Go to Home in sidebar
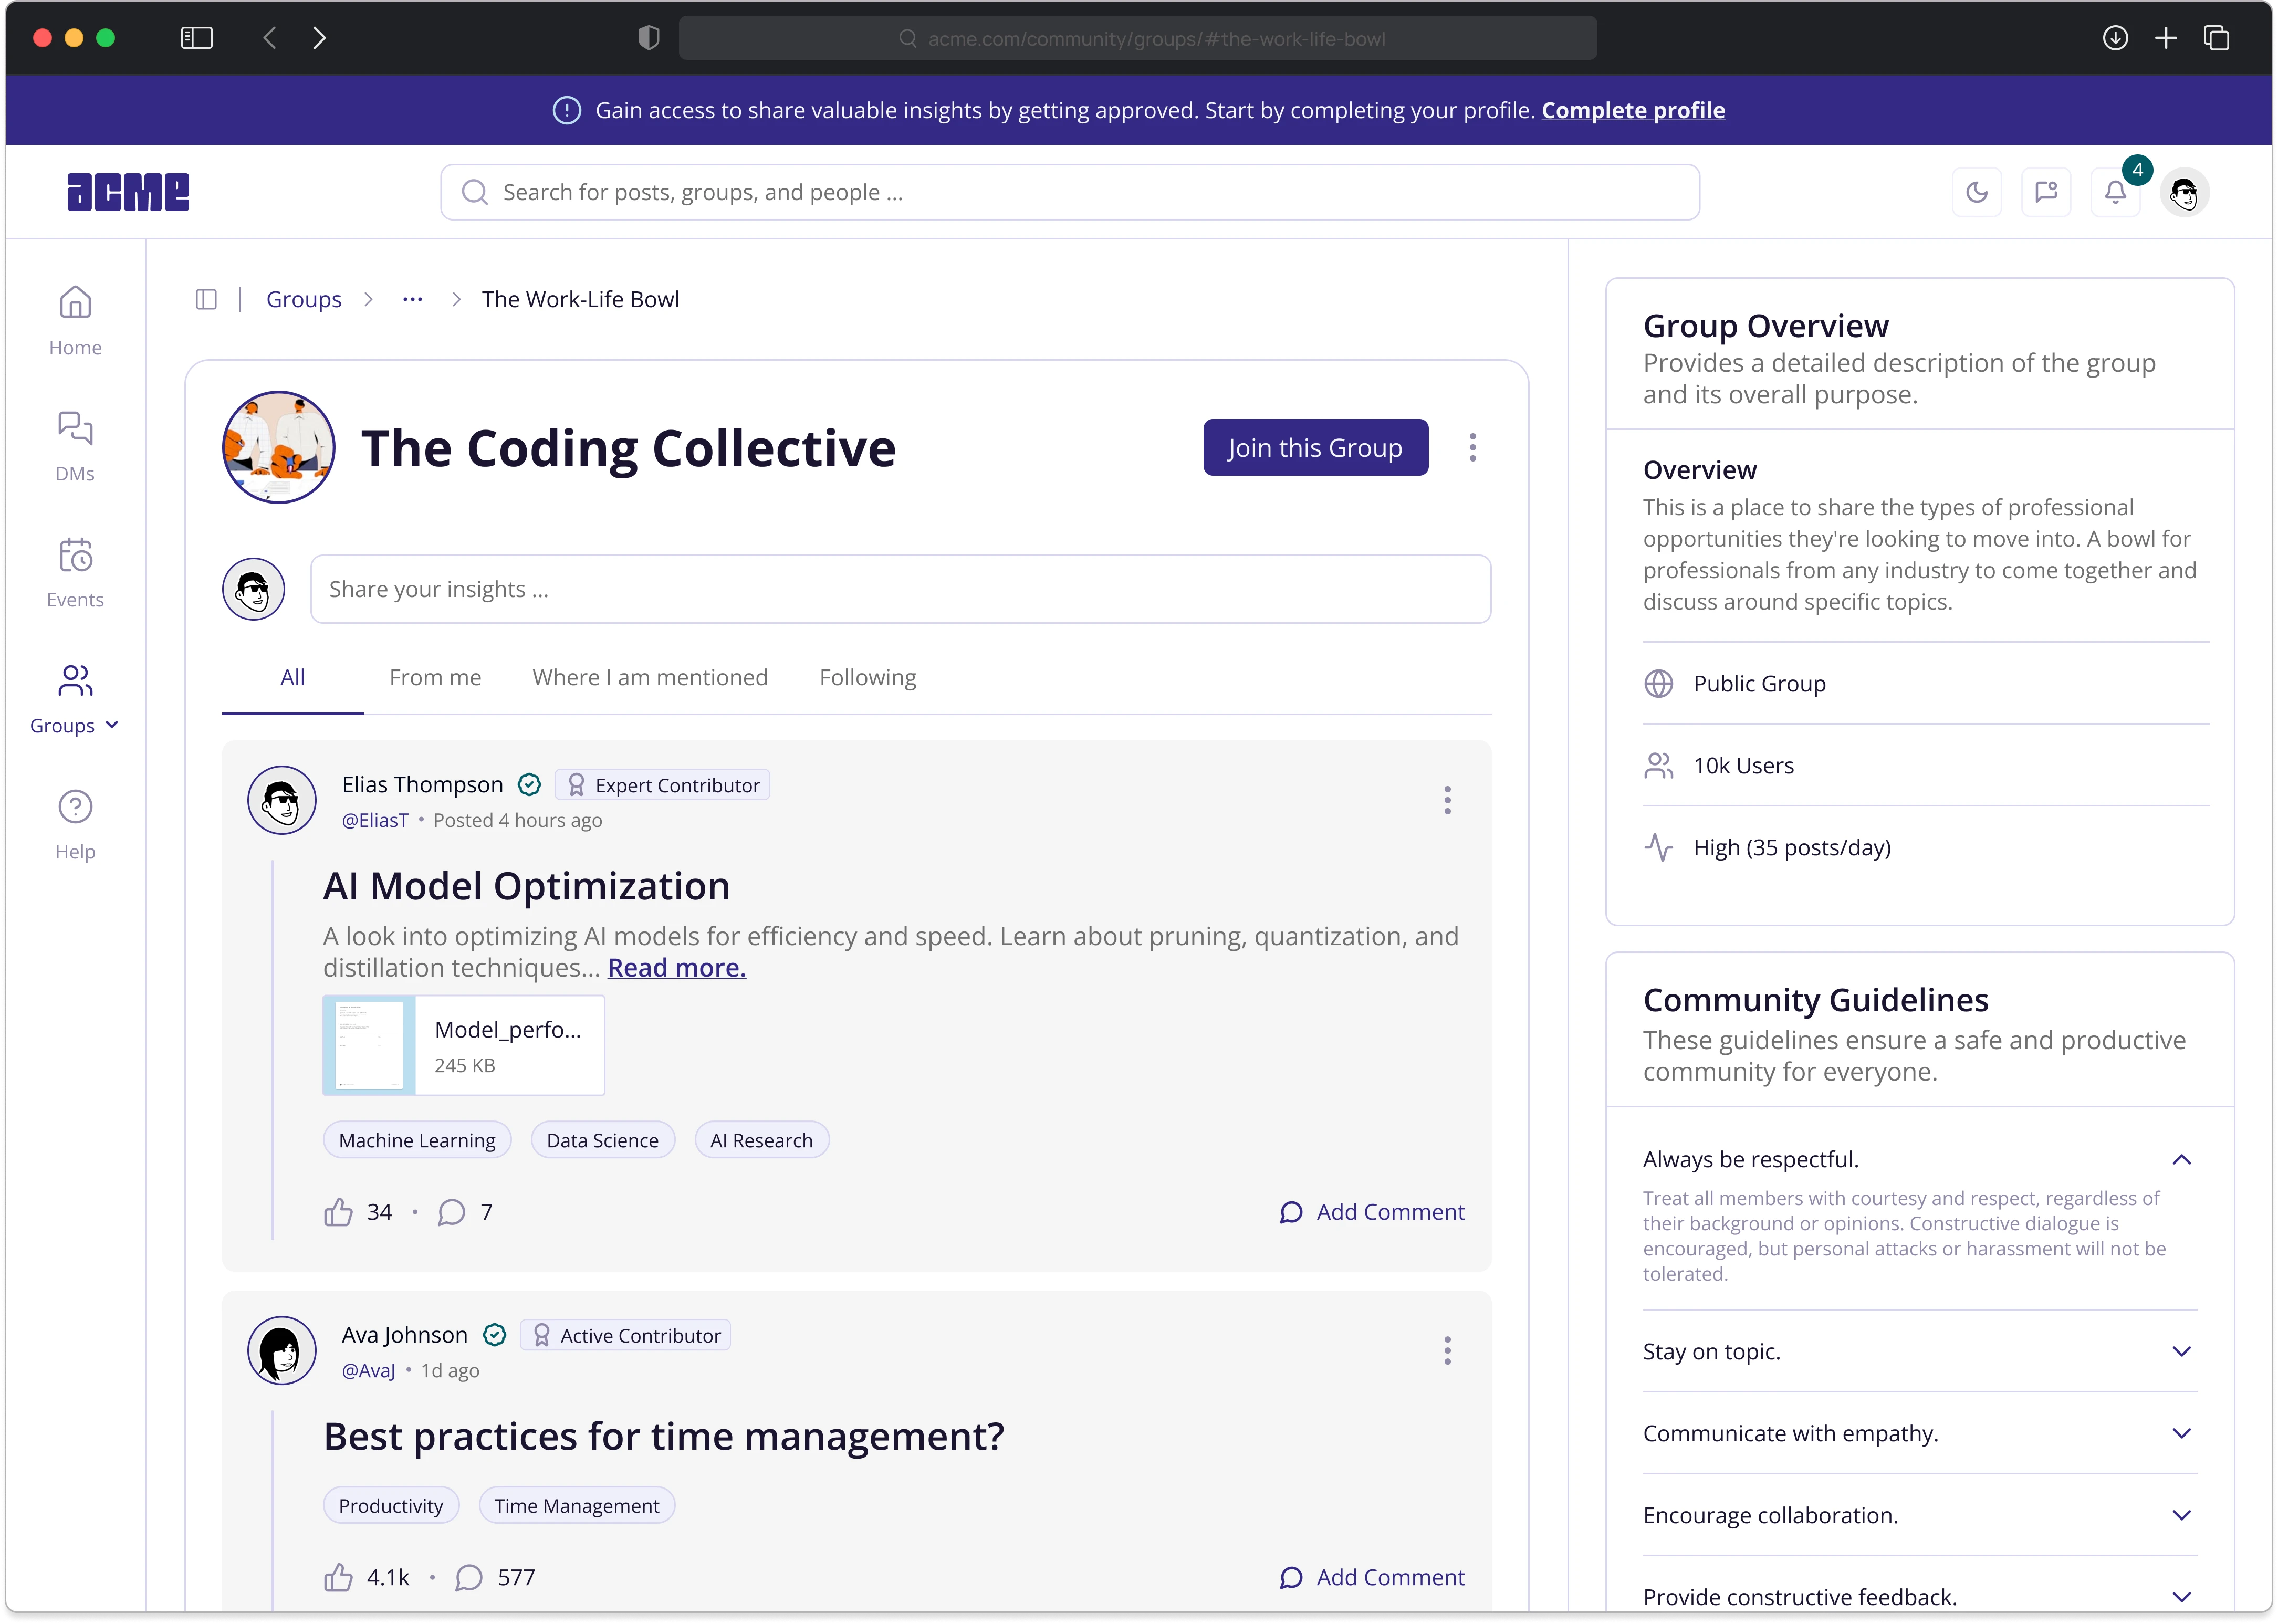 pos(75,319)
